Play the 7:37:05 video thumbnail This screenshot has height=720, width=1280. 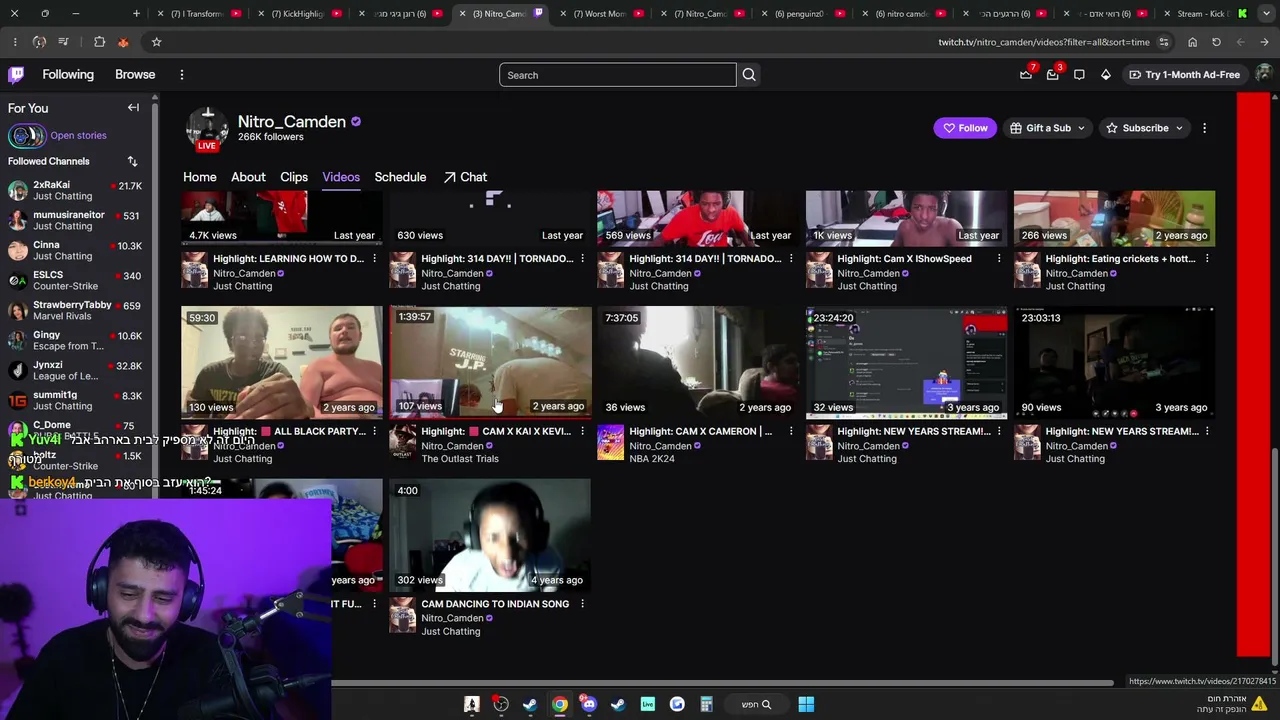[698, 362]
